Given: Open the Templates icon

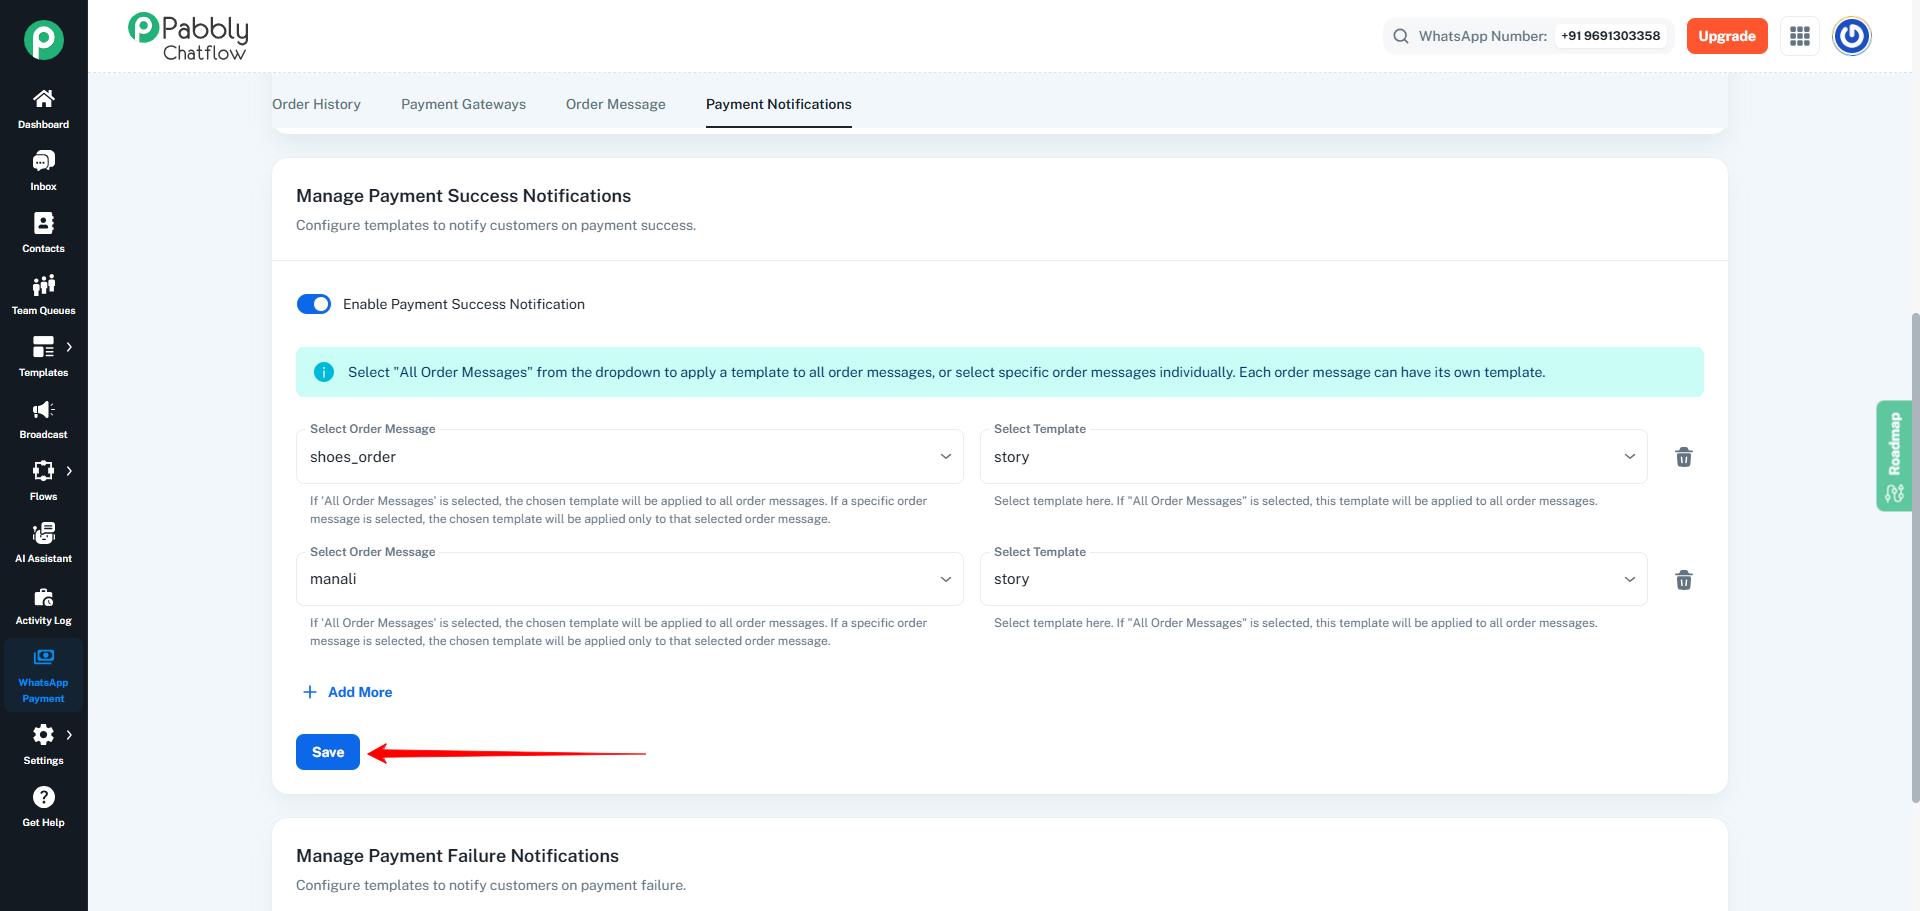Looking at the screenshot, I should tap(44, 347).
